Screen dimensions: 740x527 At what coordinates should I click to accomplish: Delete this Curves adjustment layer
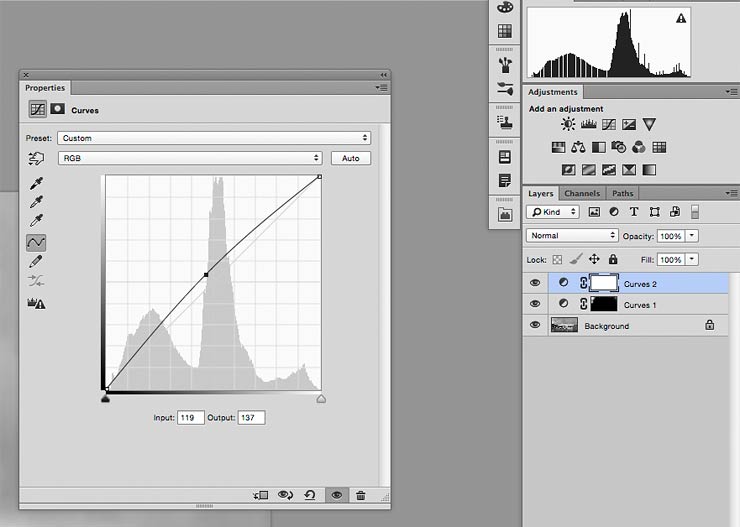coord(361,495)
